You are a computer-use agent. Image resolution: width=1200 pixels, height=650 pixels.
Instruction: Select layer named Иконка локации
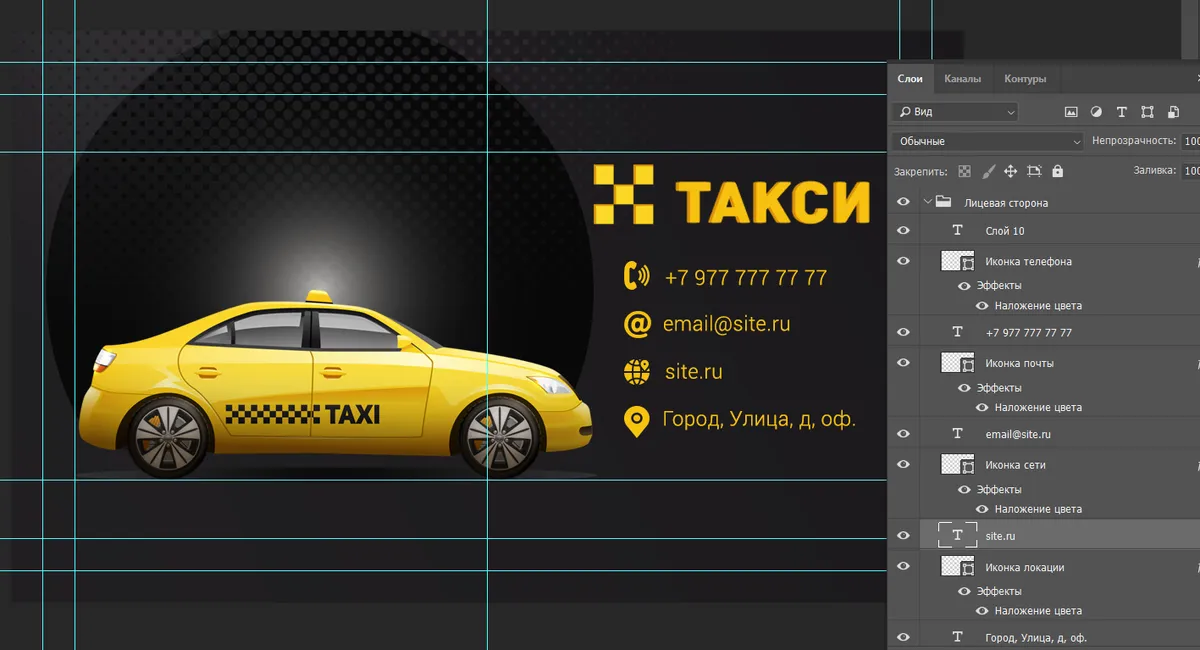(1025, 567)
